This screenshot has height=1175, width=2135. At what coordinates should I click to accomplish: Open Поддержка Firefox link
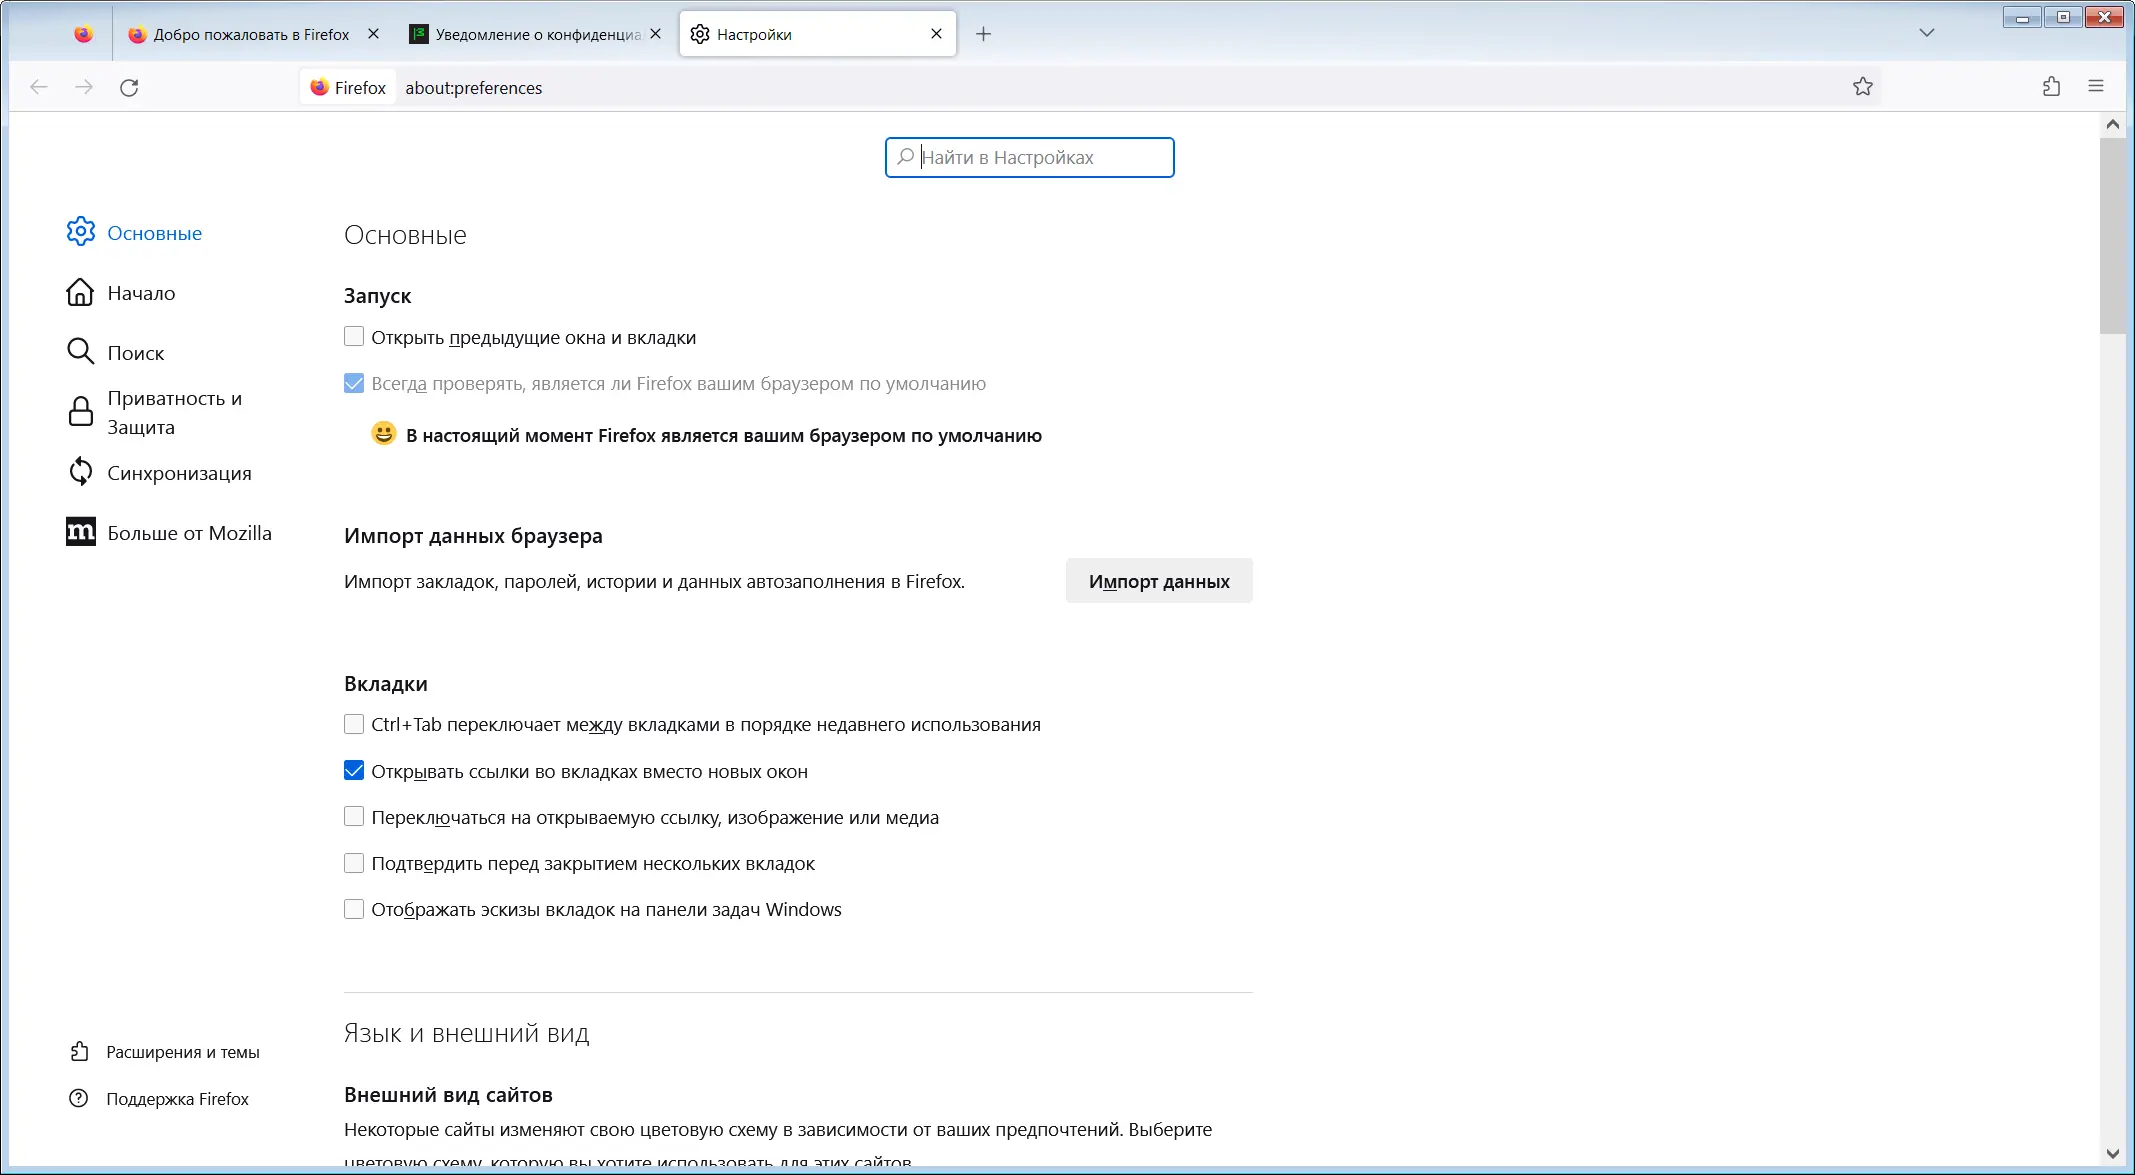pos(176,1099)
